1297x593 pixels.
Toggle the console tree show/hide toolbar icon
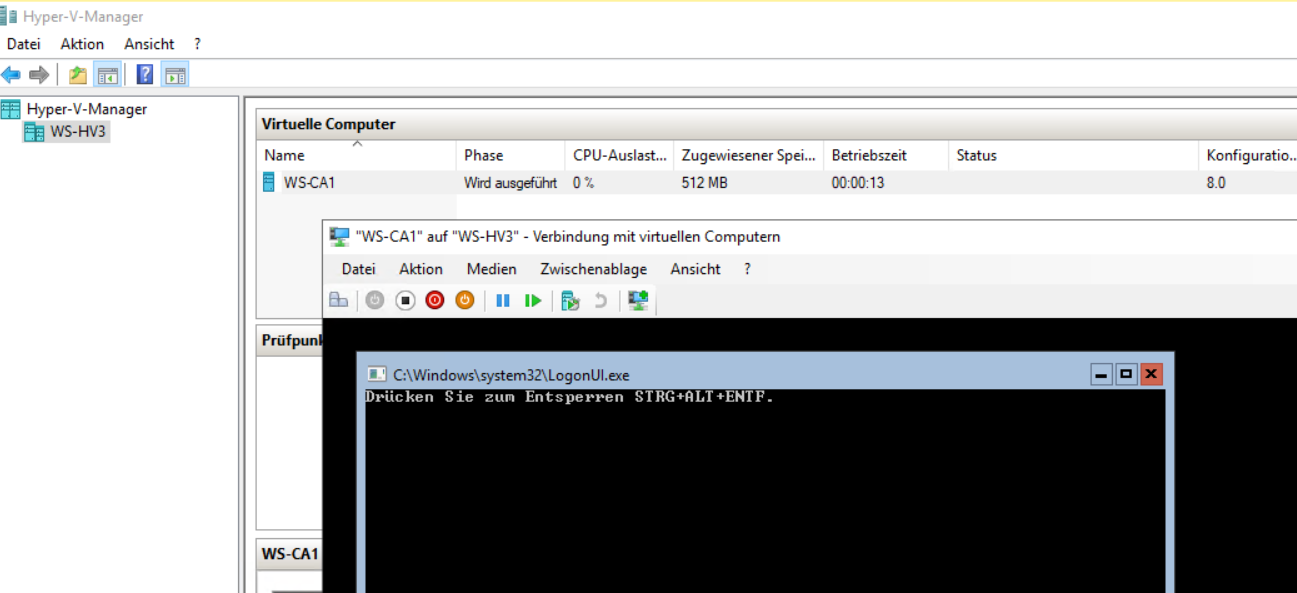click(x=107, y=75)
